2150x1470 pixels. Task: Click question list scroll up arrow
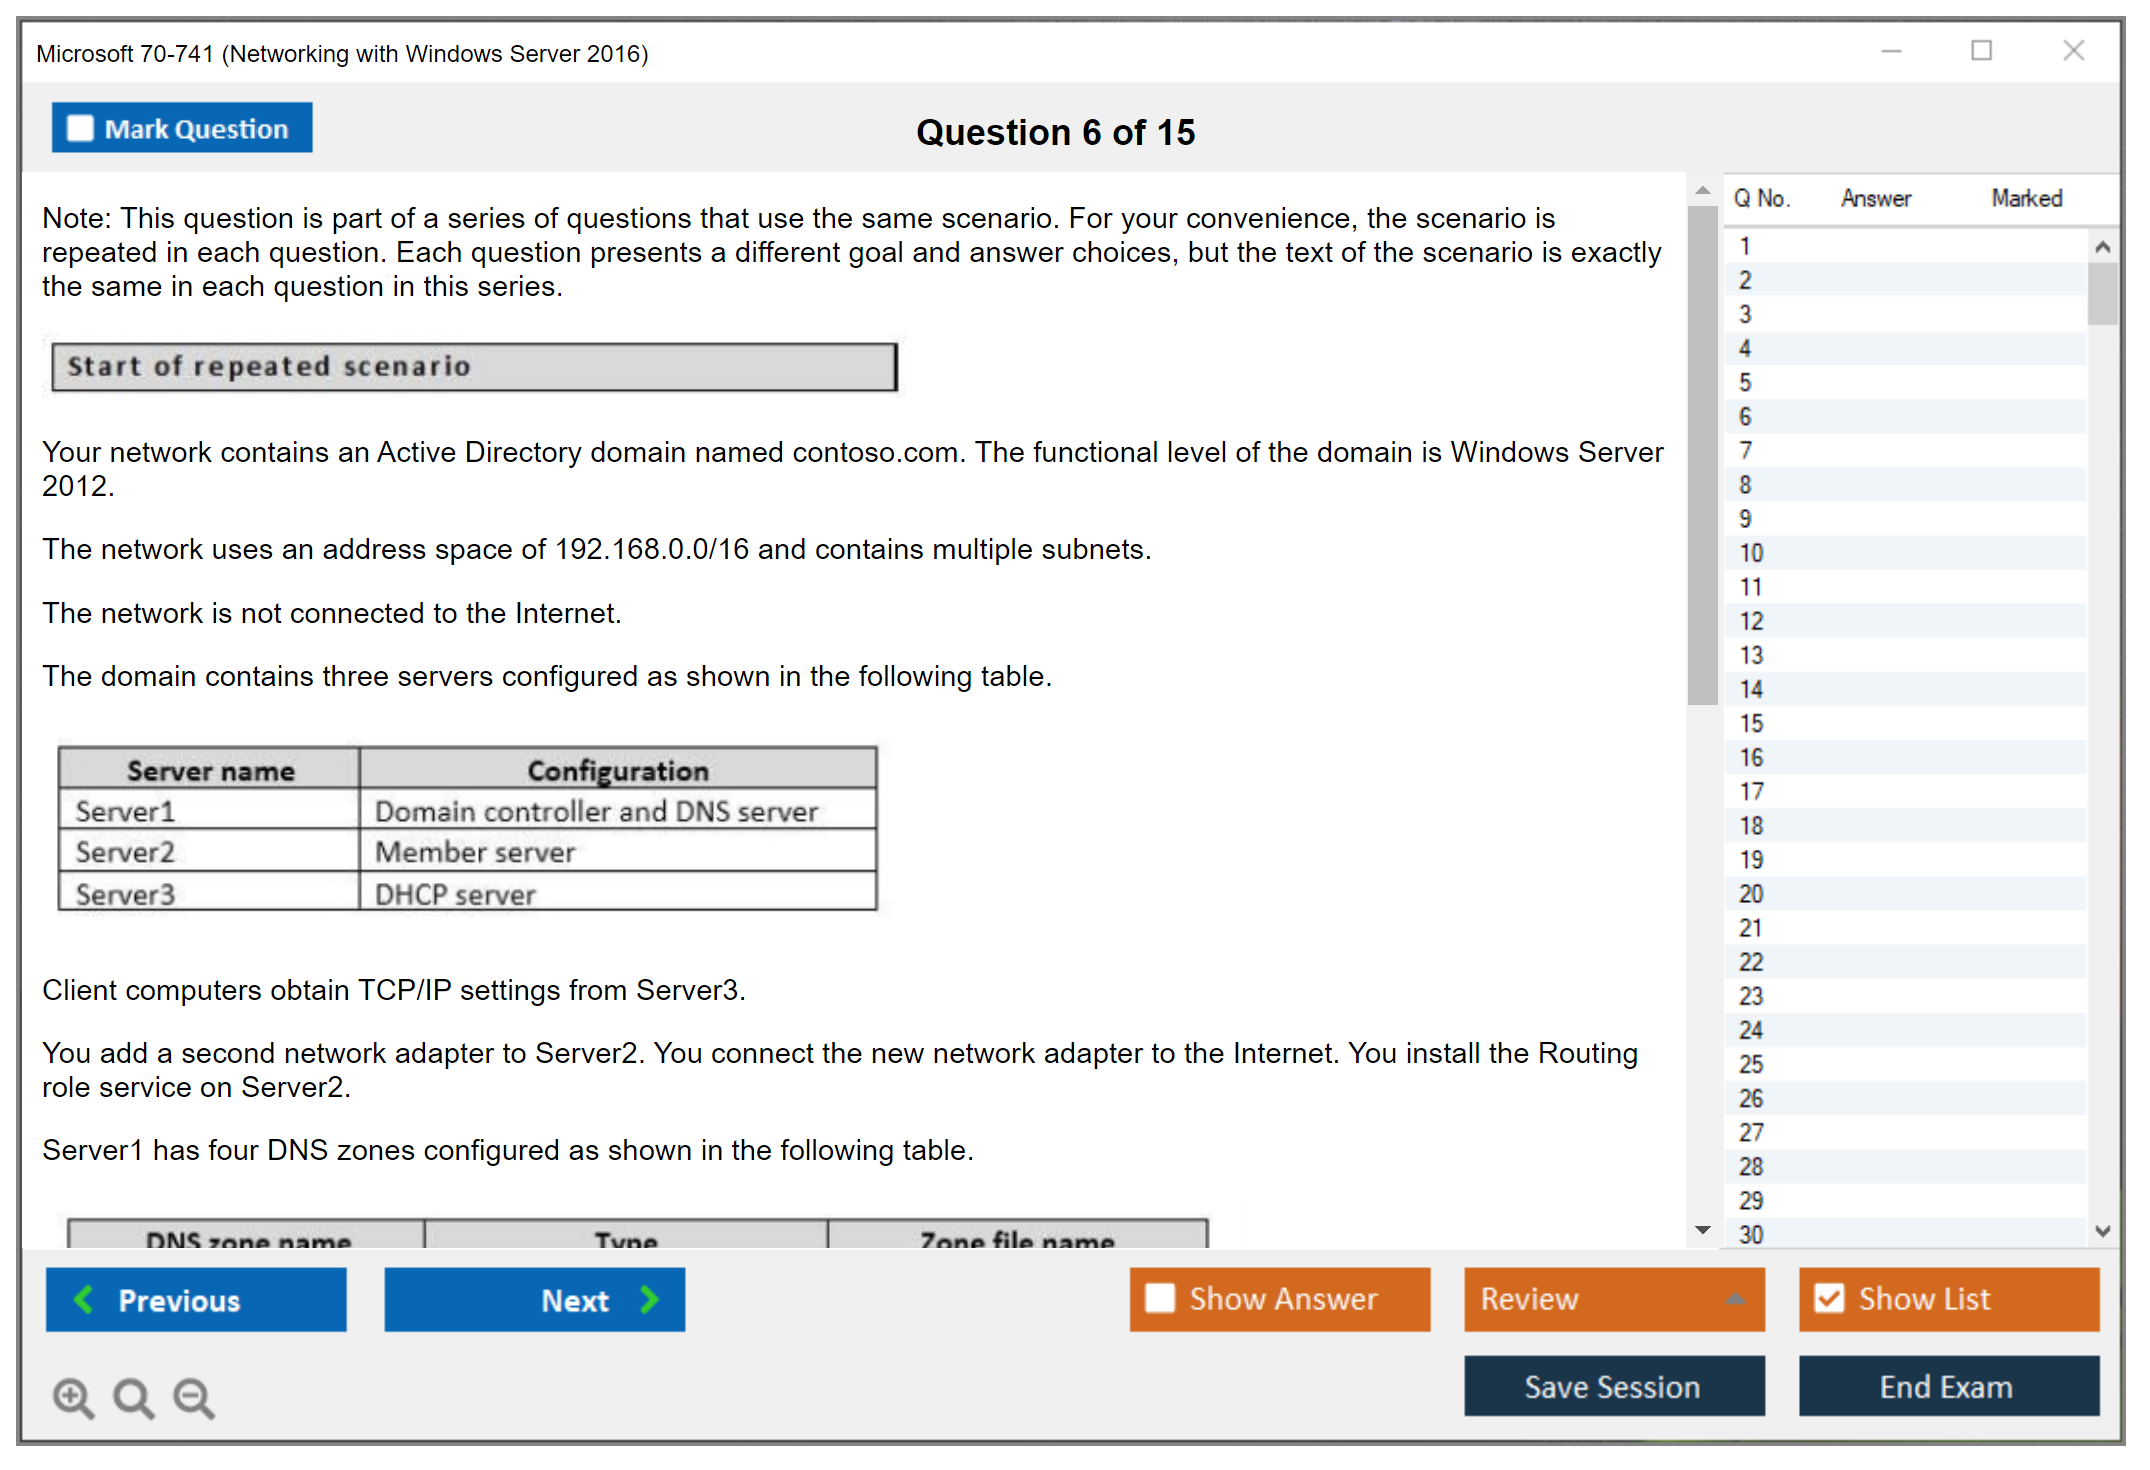click(x=2102, y=247)
